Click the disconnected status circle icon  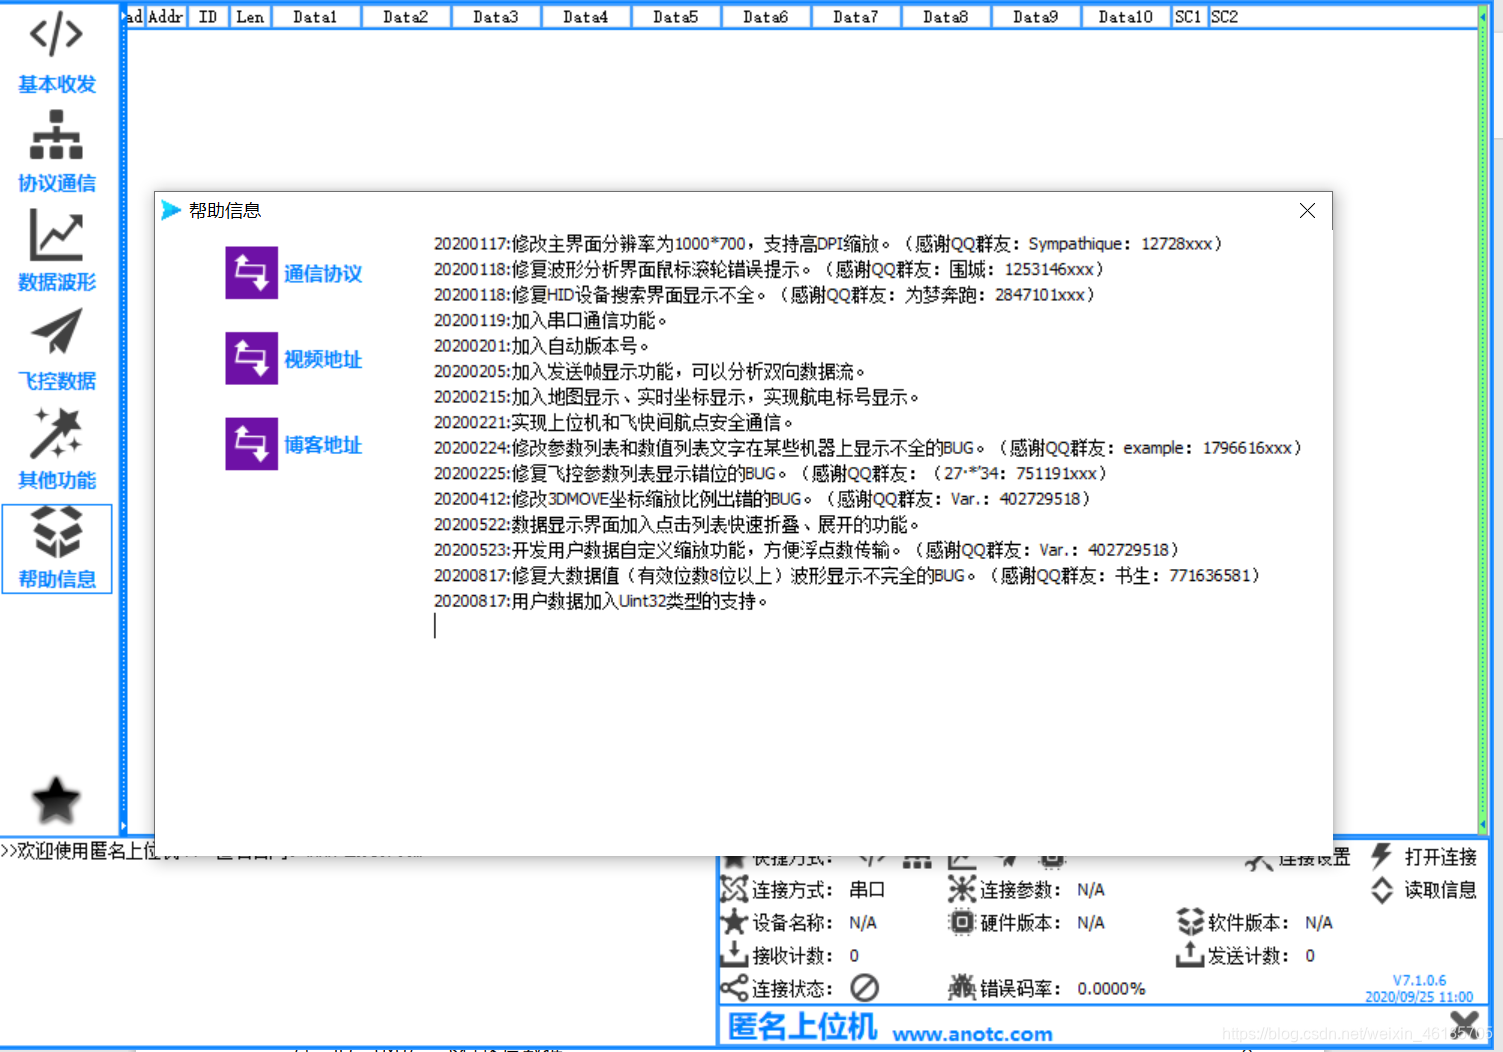[x=864, y=988]
